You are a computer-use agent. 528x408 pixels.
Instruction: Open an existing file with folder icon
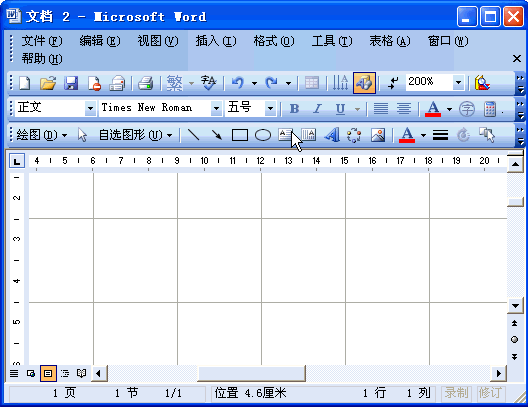[x=48, y=83]
